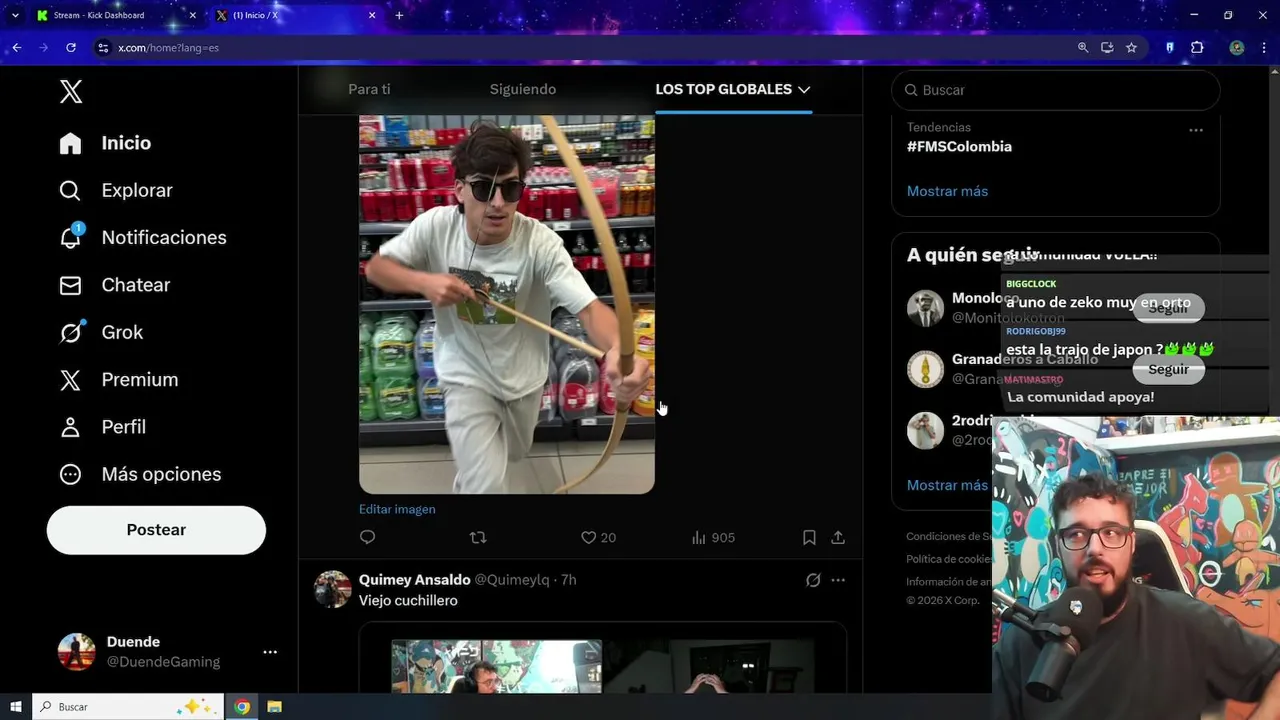The width and height of the screenshot is (1280, 720).
Task: Like the post with 20 likes
Action: click(x=598, y=537)
